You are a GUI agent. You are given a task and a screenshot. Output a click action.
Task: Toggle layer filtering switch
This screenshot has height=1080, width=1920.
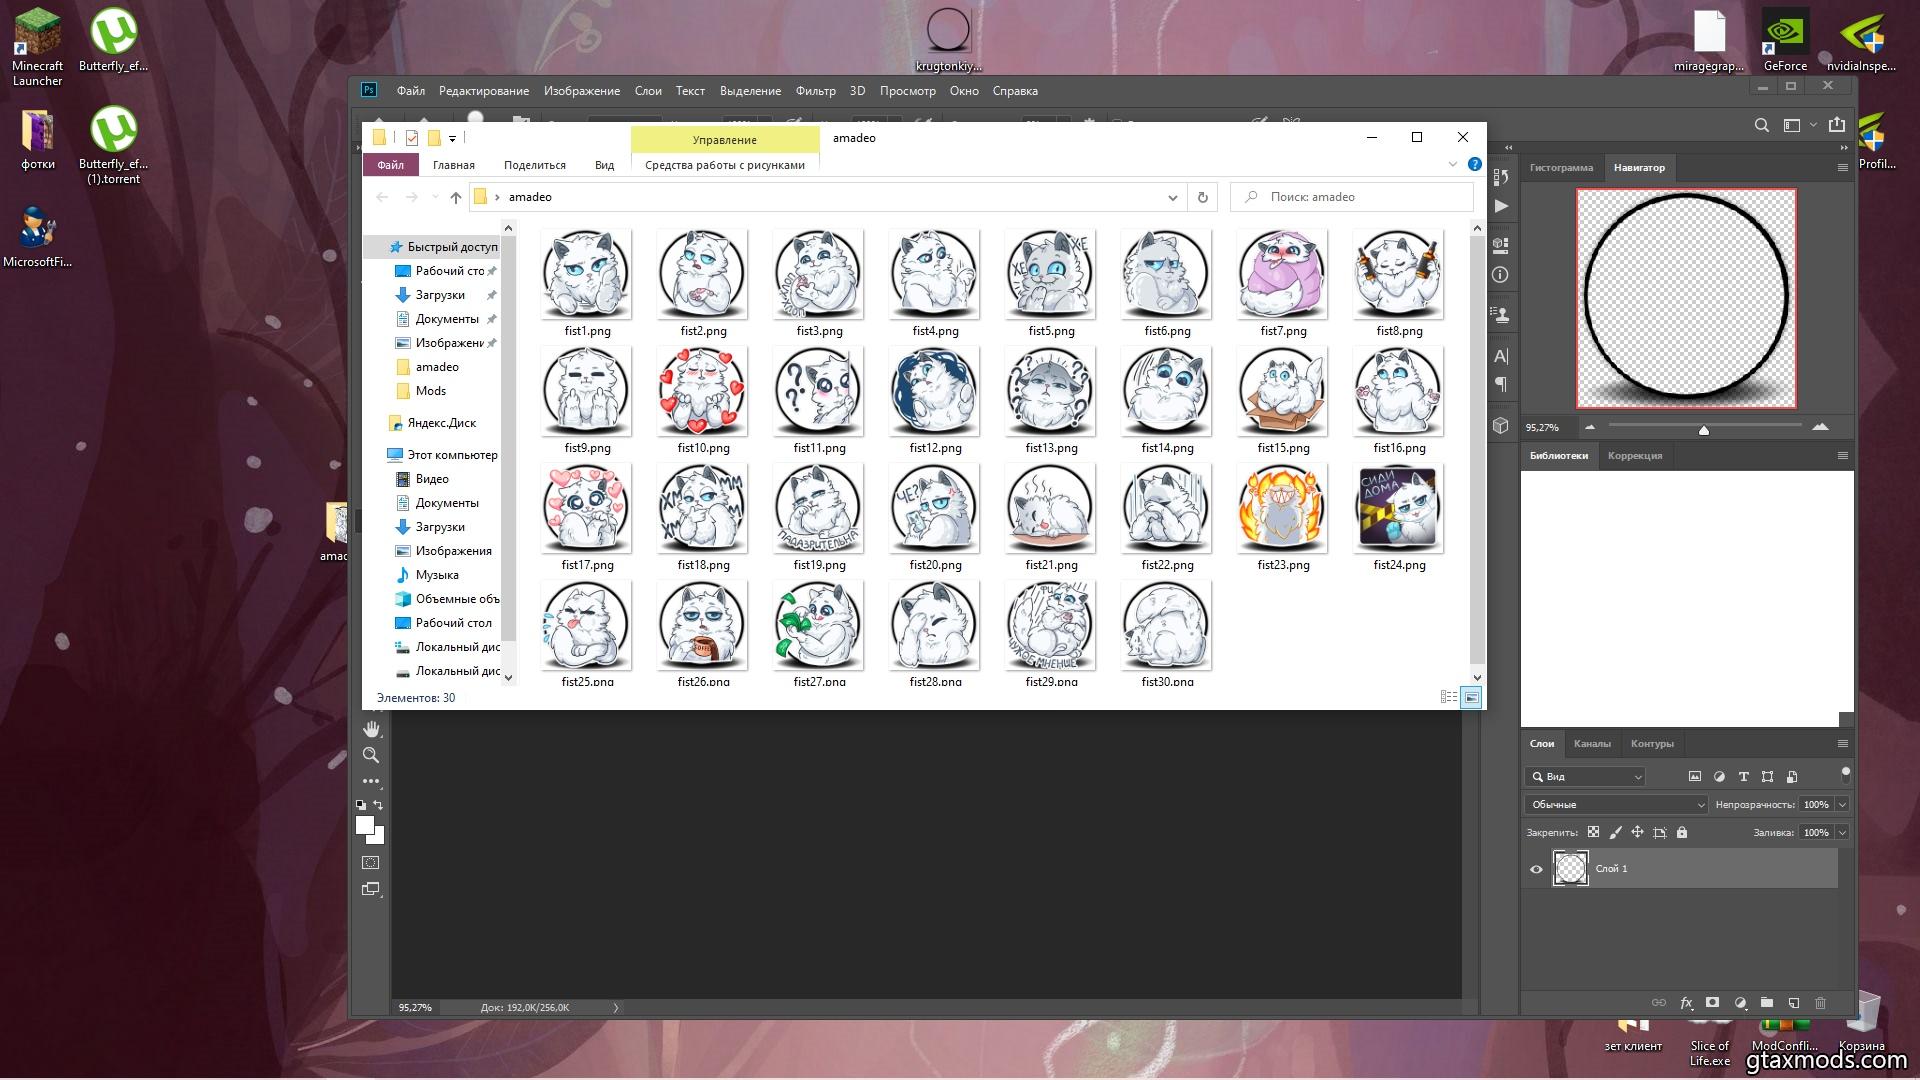(x=1845, y=774)
